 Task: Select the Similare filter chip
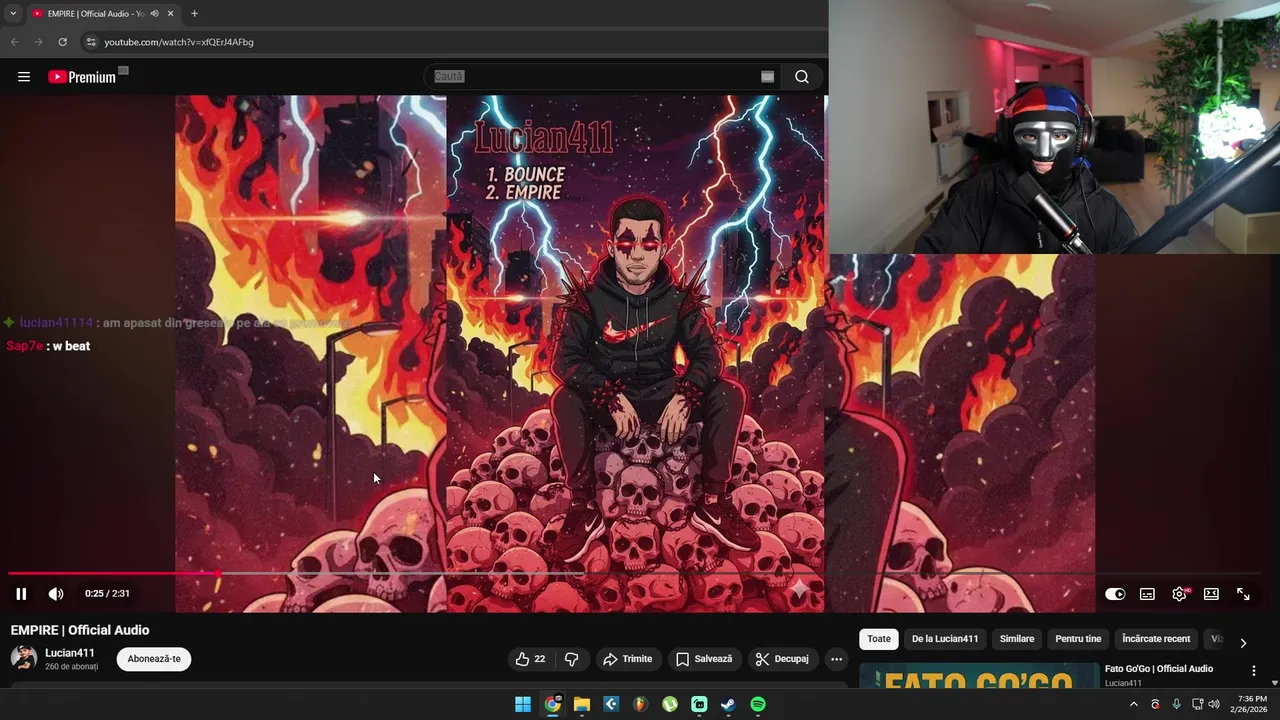(x=1017, y=639)
